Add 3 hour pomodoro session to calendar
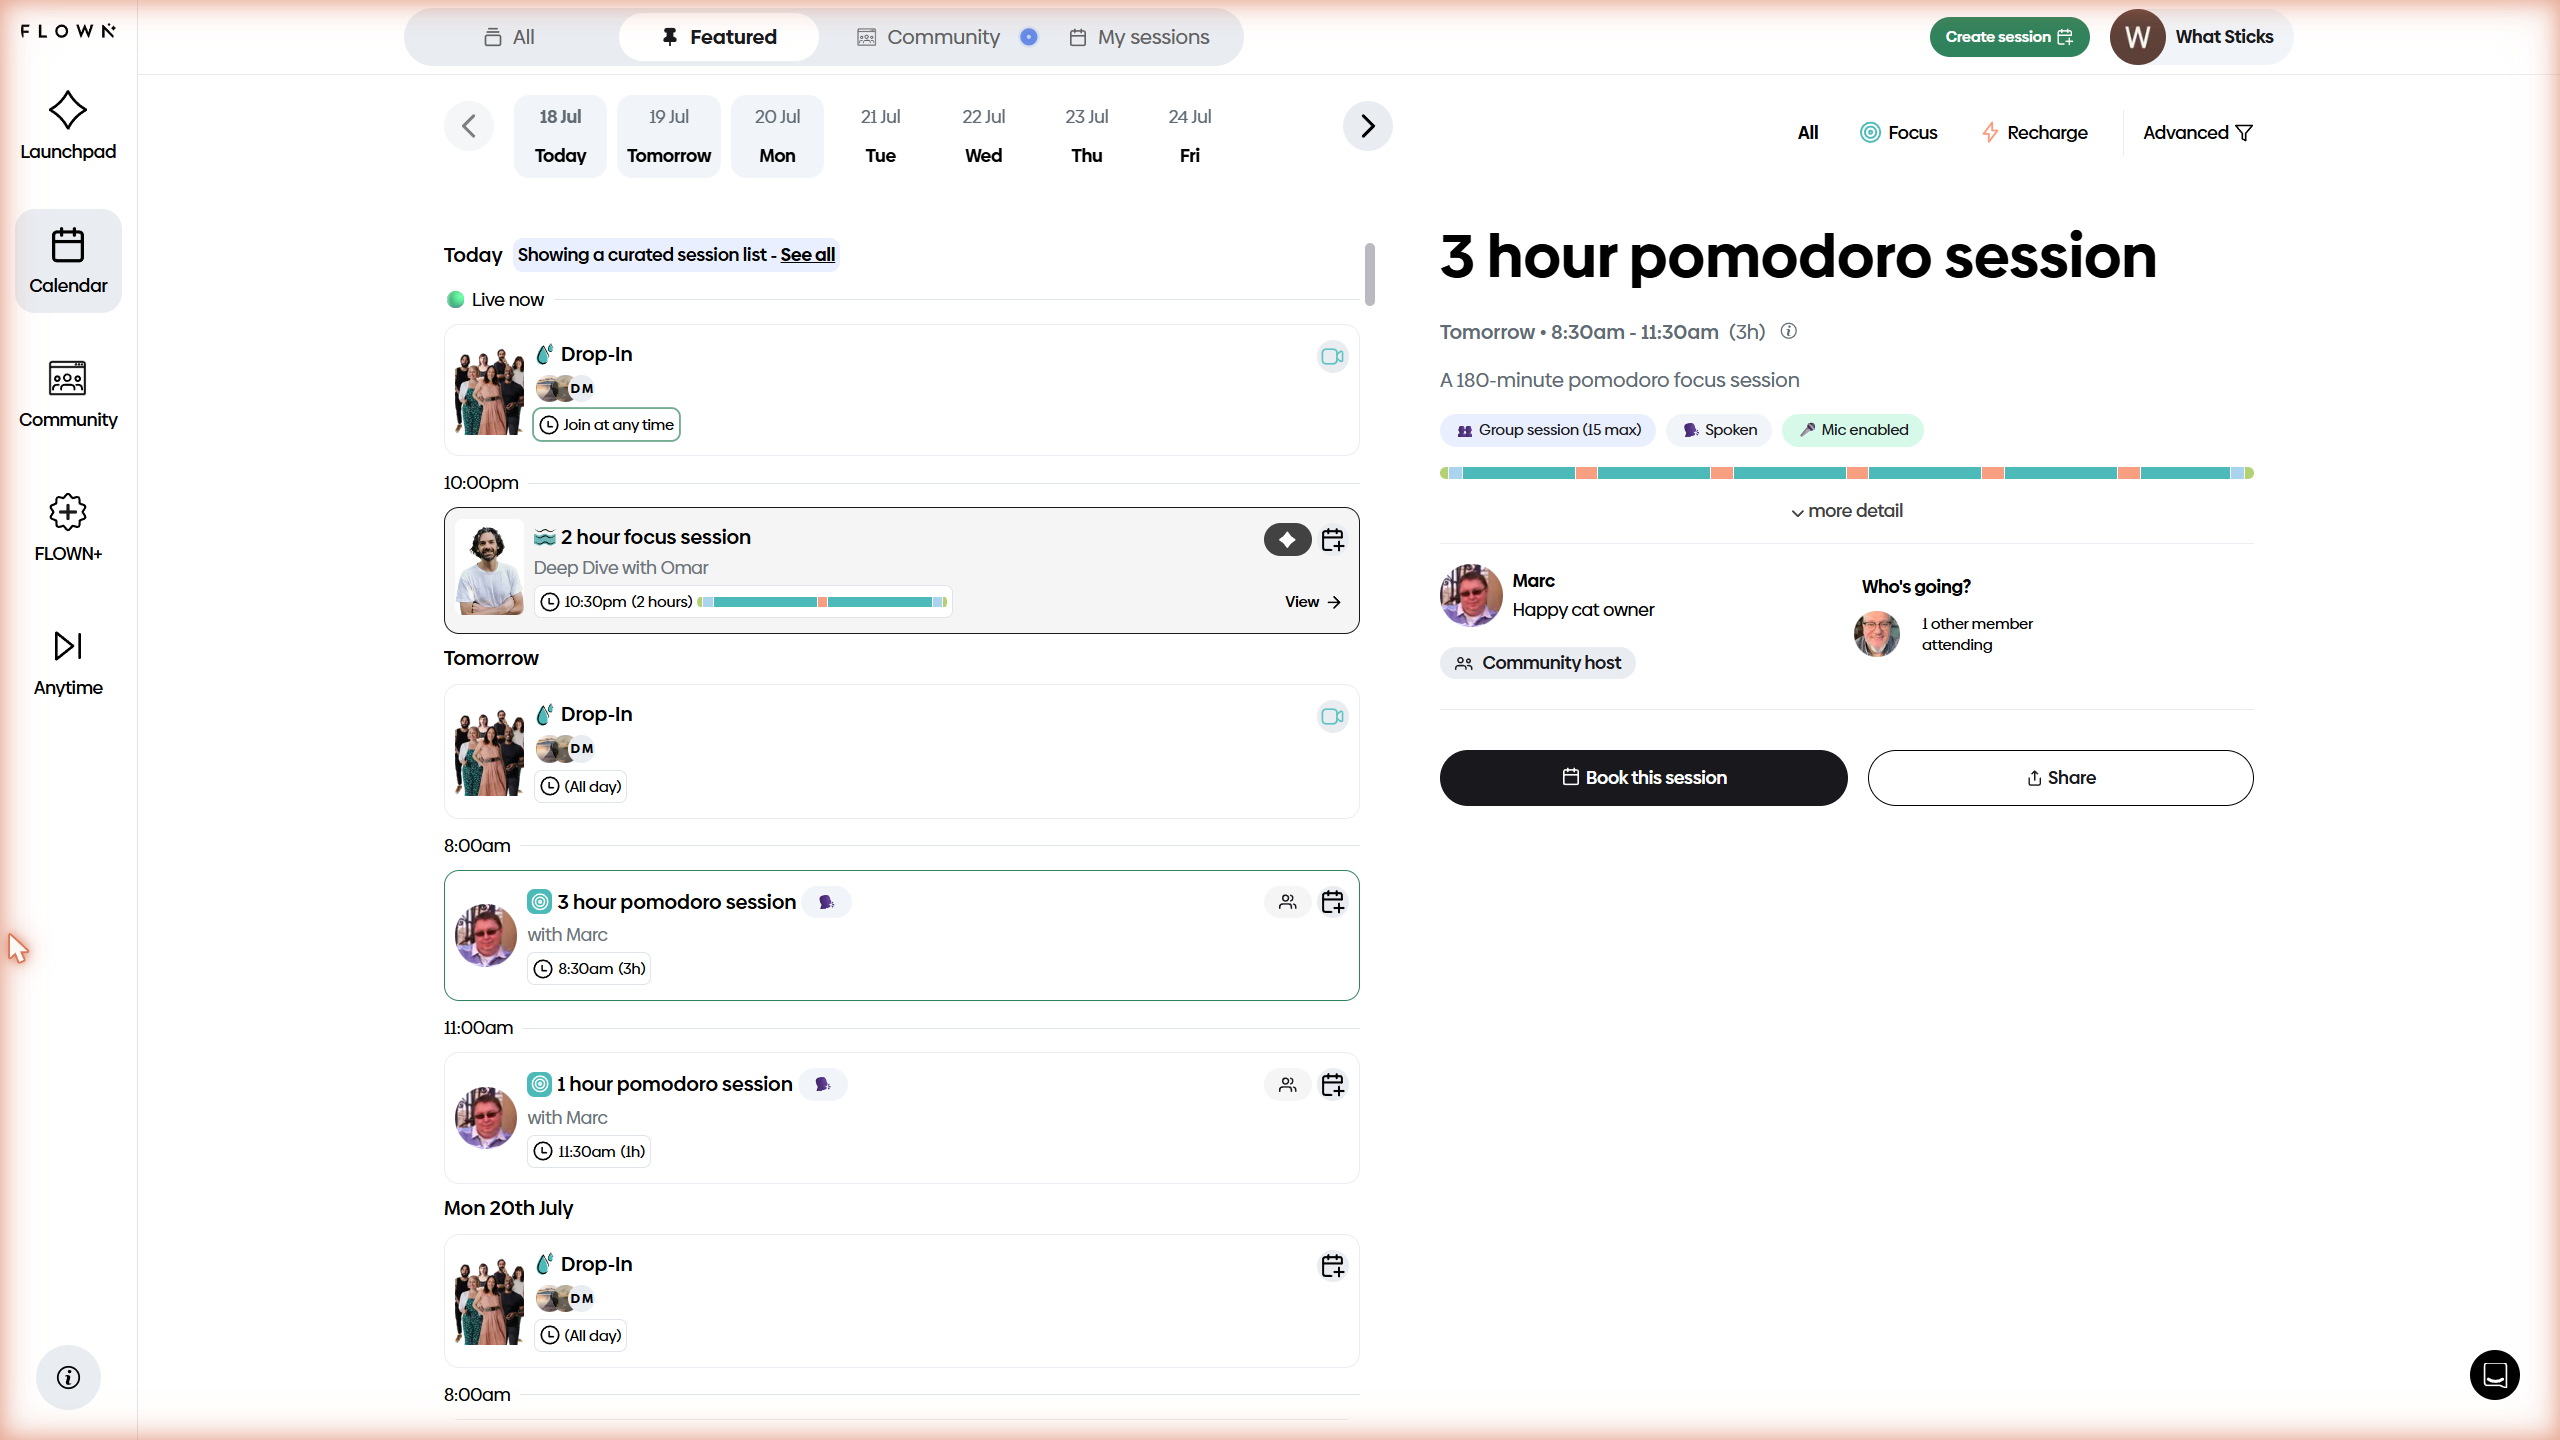Viewport: 2560px width, 1440px height. pyautogui.click(x=1333, y=902)
